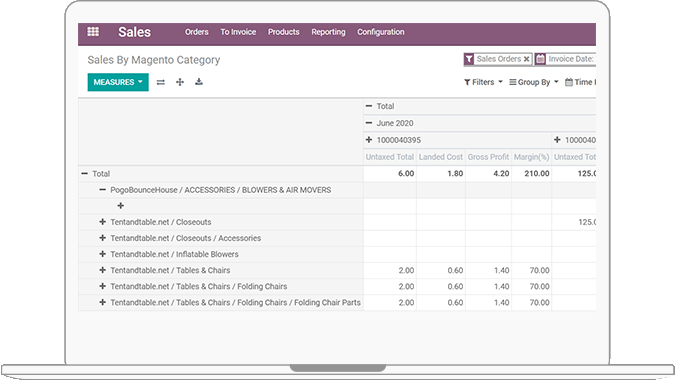Expand the Folding Chair Parts row
The height and width of the screenshot is (380, 675).
point(102,303)
